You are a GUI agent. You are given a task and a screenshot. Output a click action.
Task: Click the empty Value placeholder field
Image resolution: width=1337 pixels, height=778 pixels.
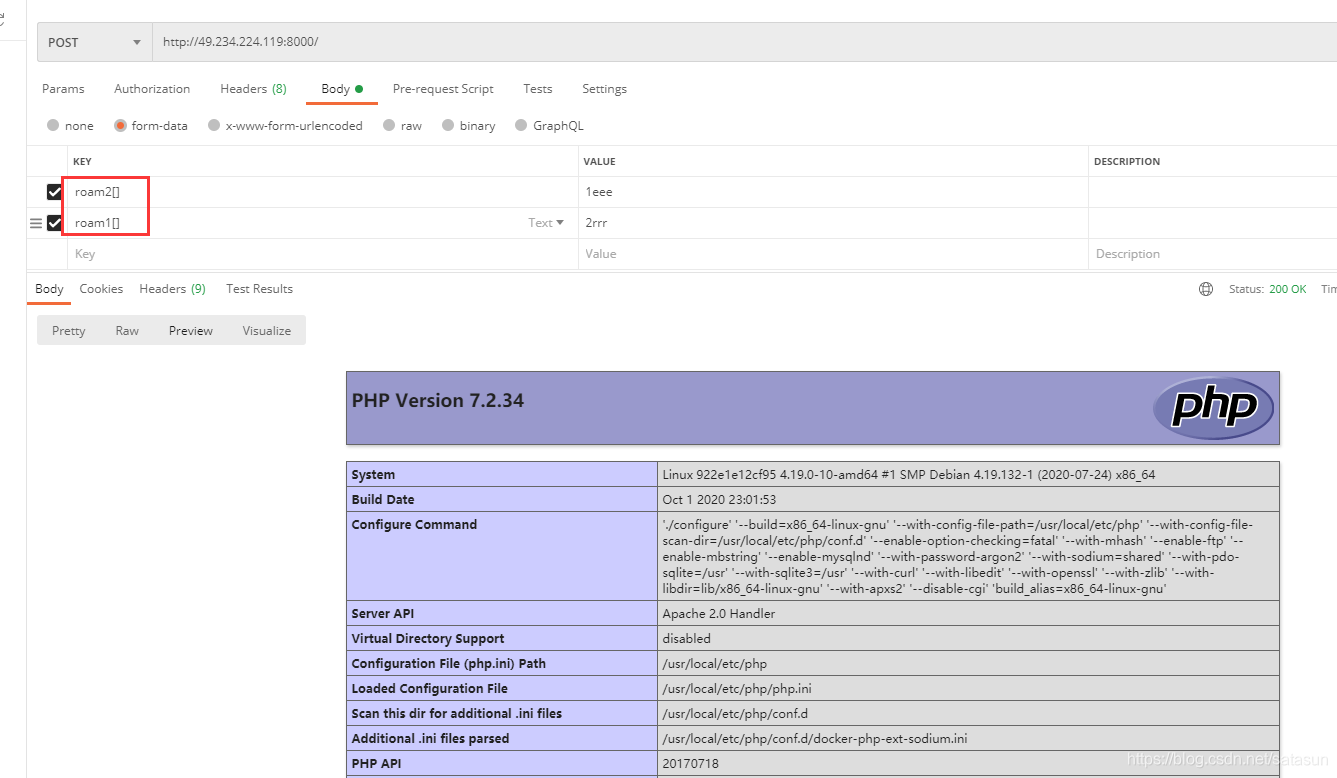[x=833, y=254]
